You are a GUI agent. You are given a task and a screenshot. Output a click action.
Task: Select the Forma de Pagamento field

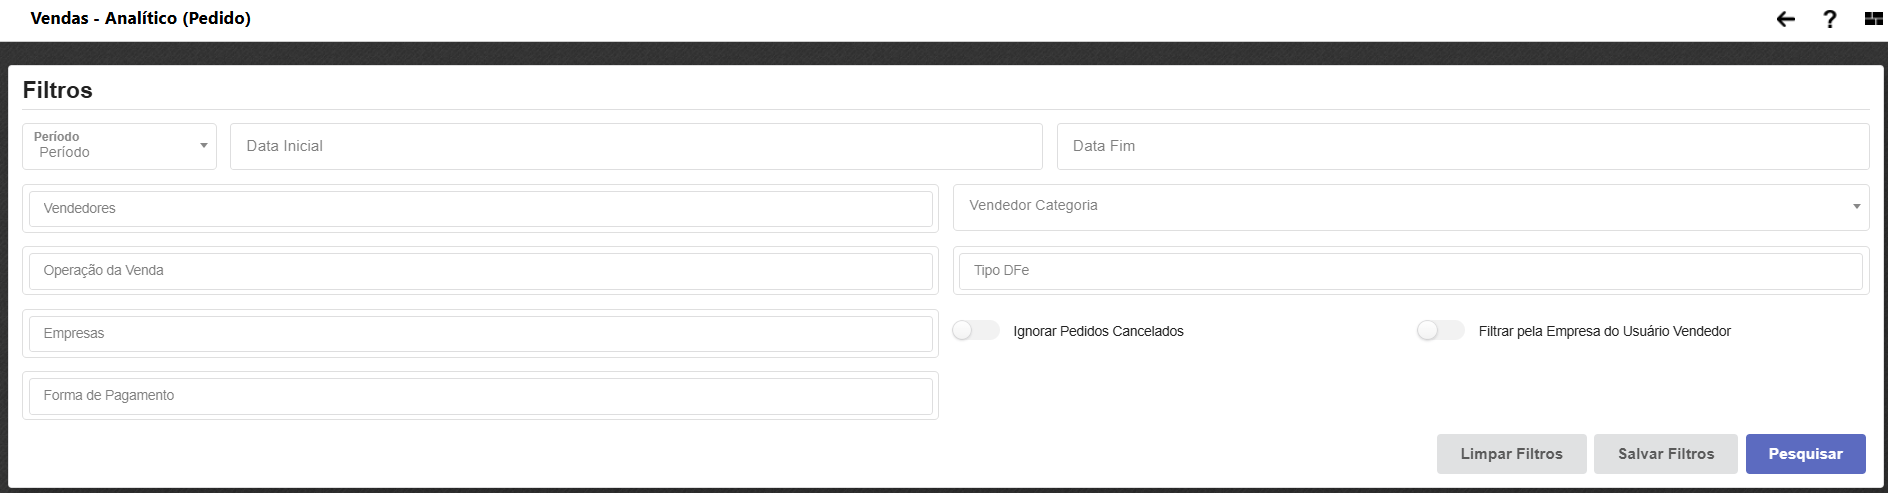coord(480,396)
